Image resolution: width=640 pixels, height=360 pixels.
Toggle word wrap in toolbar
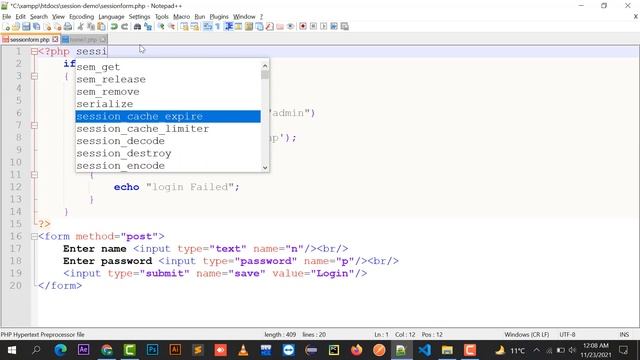click(207, 27)
